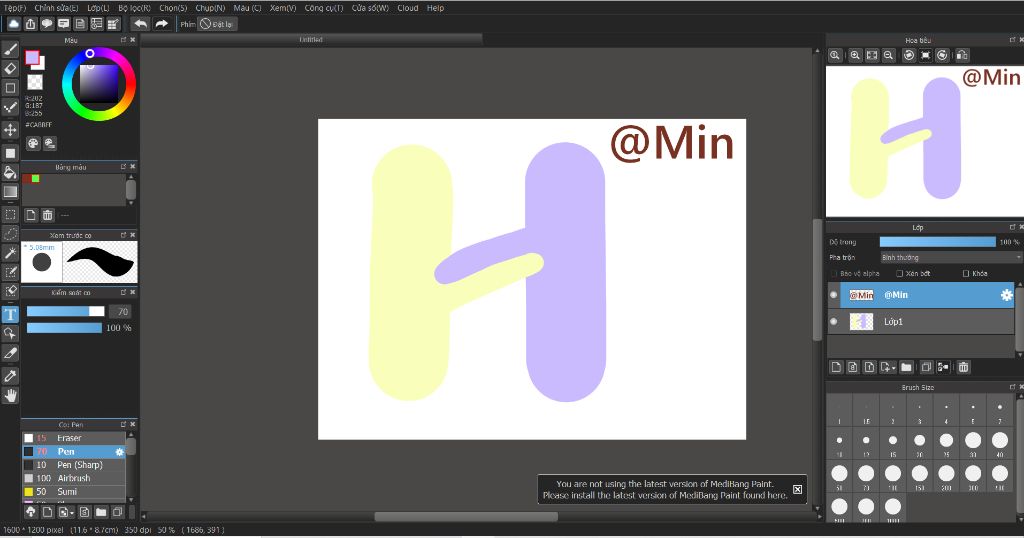Image resolution: width=1024 pixels, height=538 pixels.
Task: Open the Chỉnh sửa(E) menu
Action: (56, 8)
